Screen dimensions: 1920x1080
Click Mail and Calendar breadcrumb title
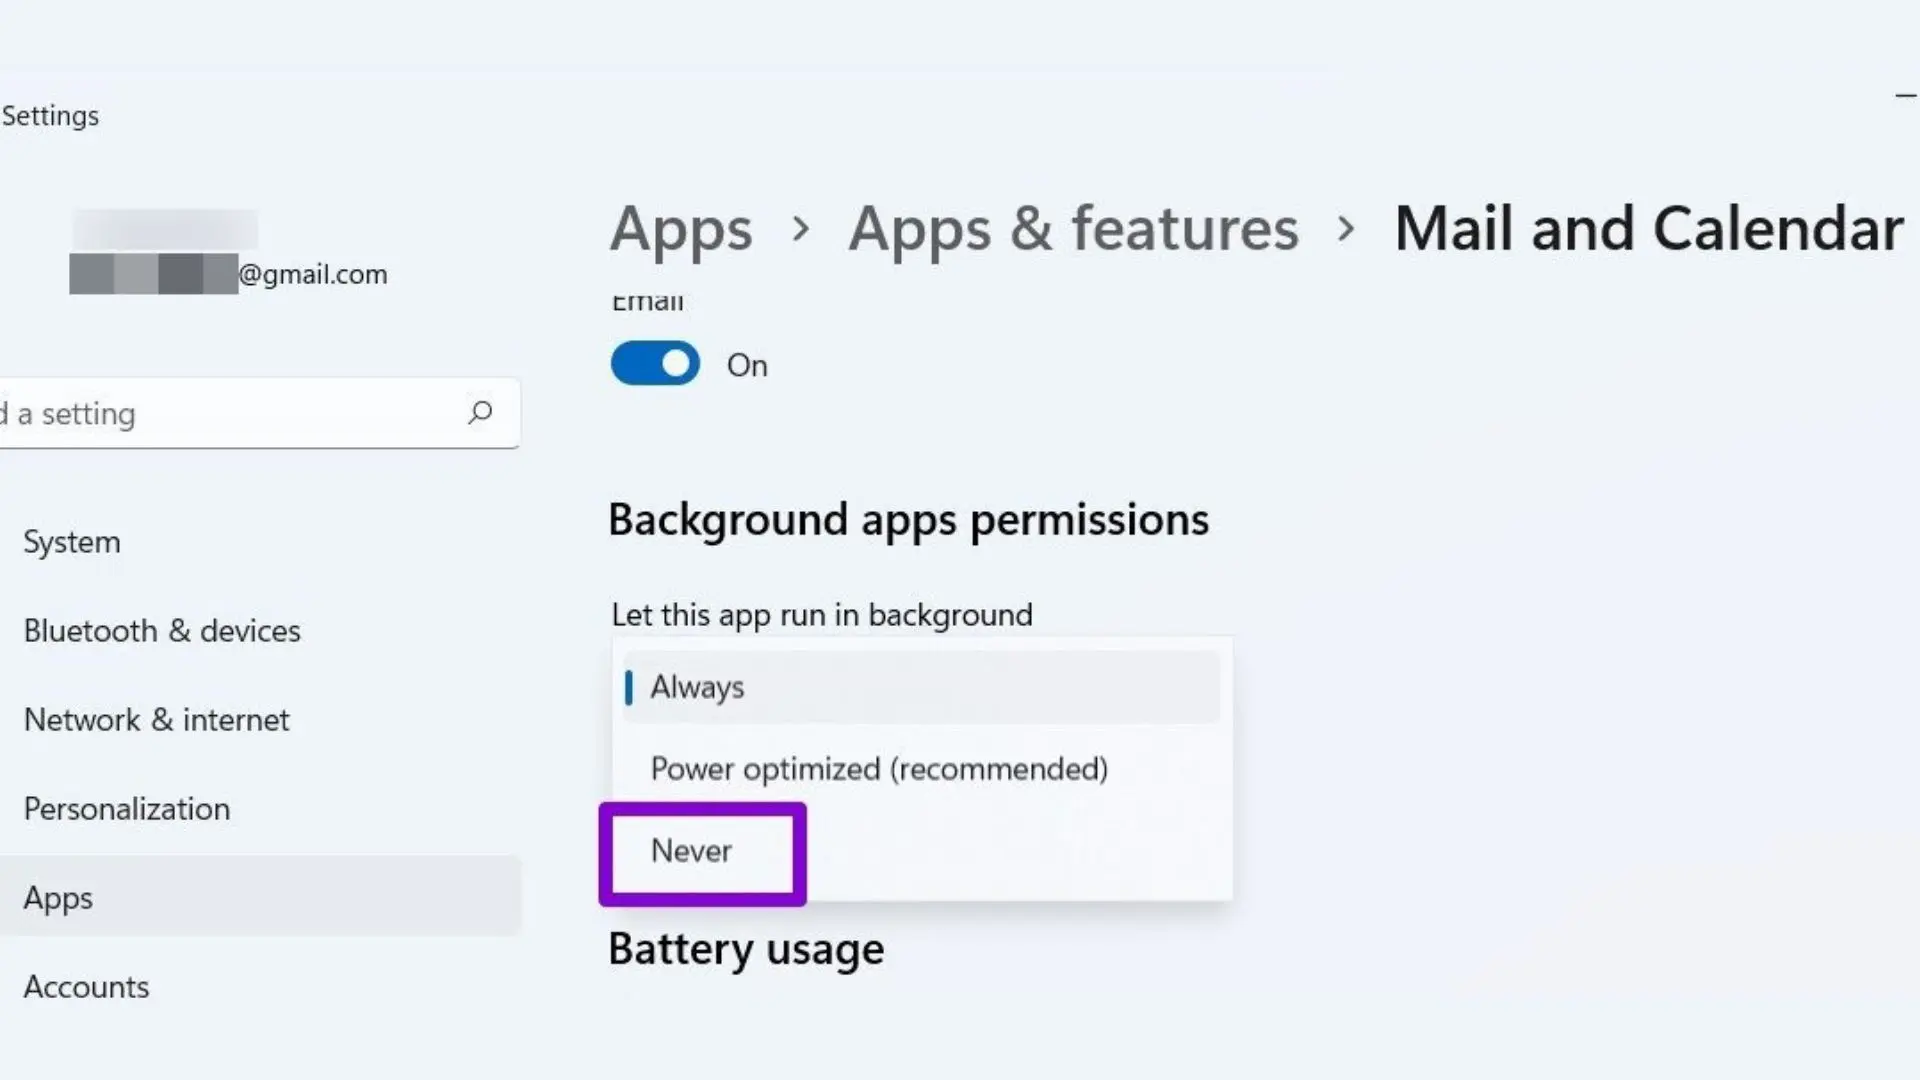pyautogui.click(x=1648, y=229)
